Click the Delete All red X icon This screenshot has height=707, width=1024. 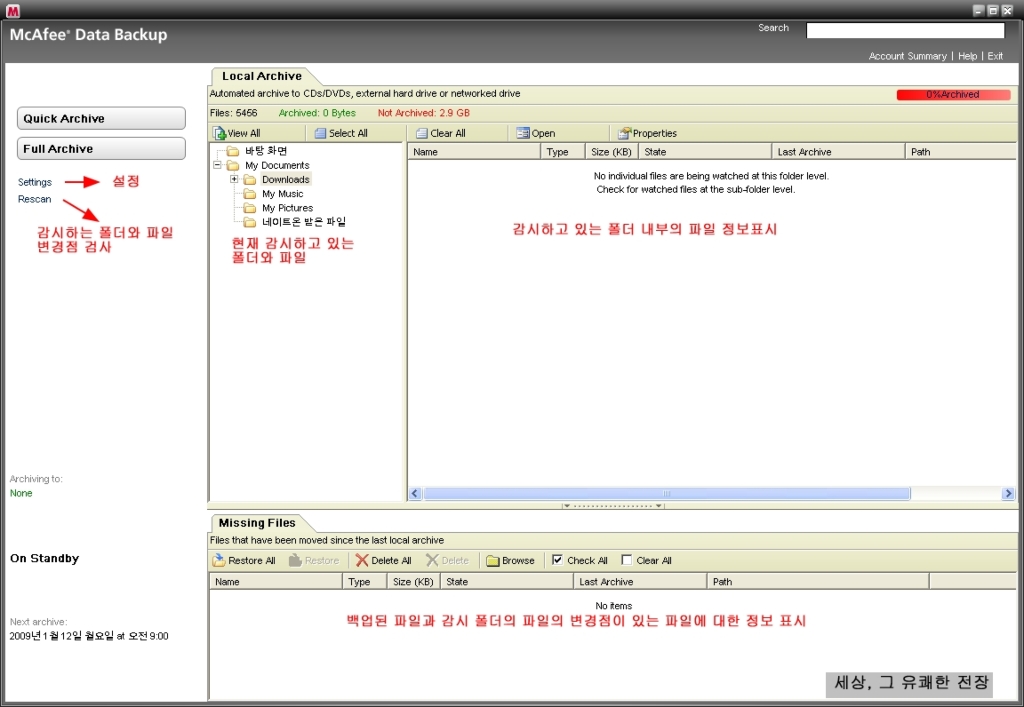362,560
